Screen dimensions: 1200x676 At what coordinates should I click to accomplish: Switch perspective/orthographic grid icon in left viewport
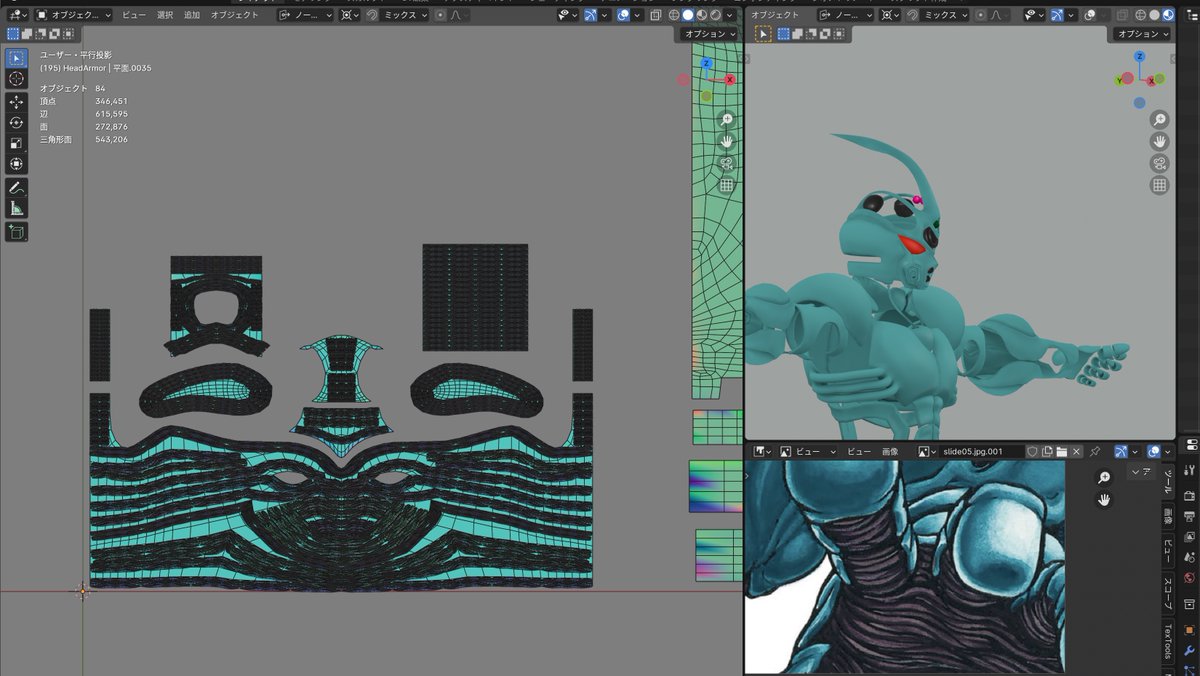pos(727,185)
